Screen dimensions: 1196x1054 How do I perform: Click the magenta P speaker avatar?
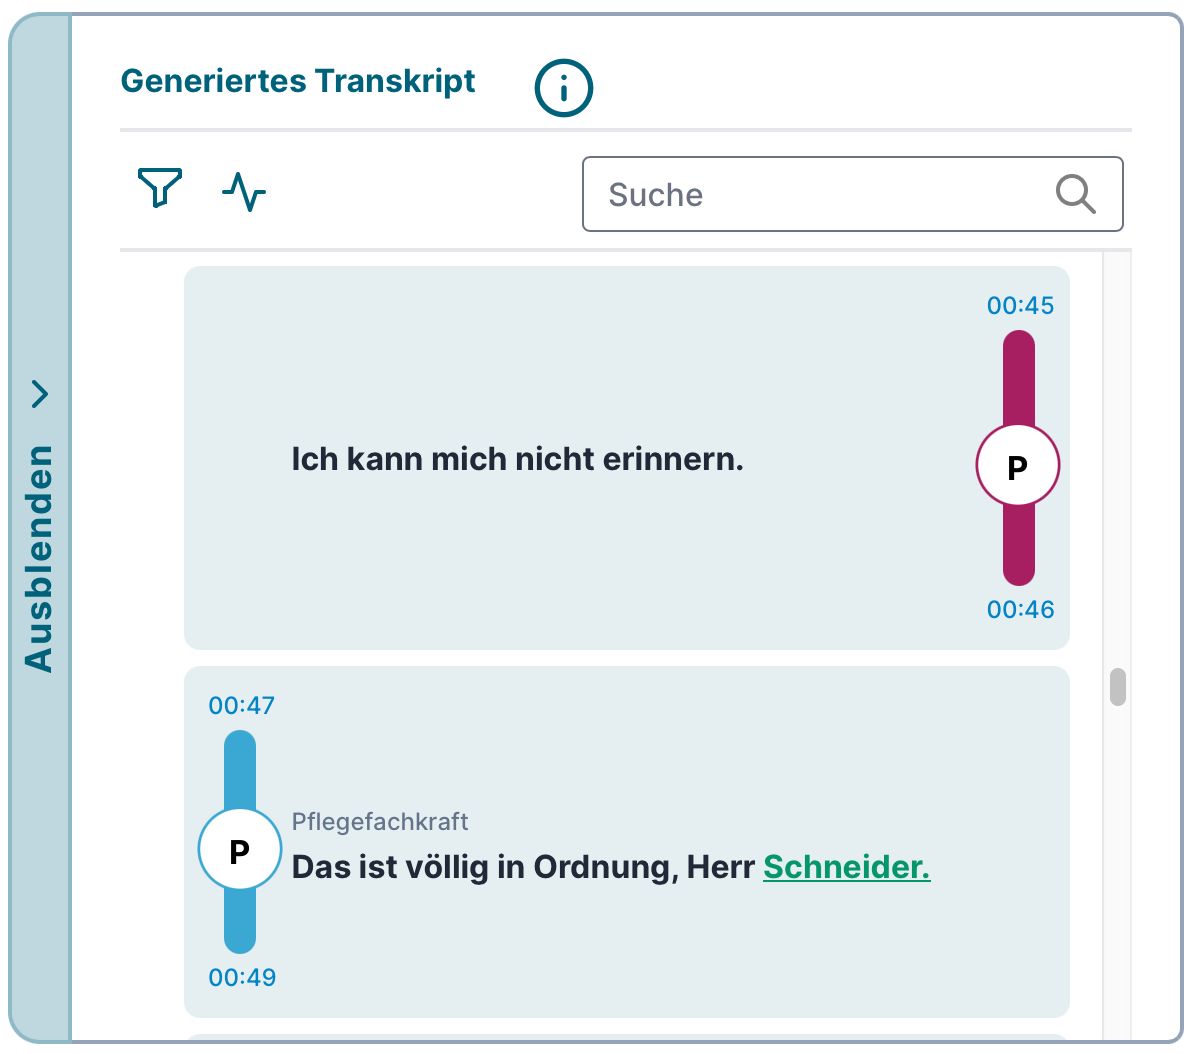[1018, 466]
